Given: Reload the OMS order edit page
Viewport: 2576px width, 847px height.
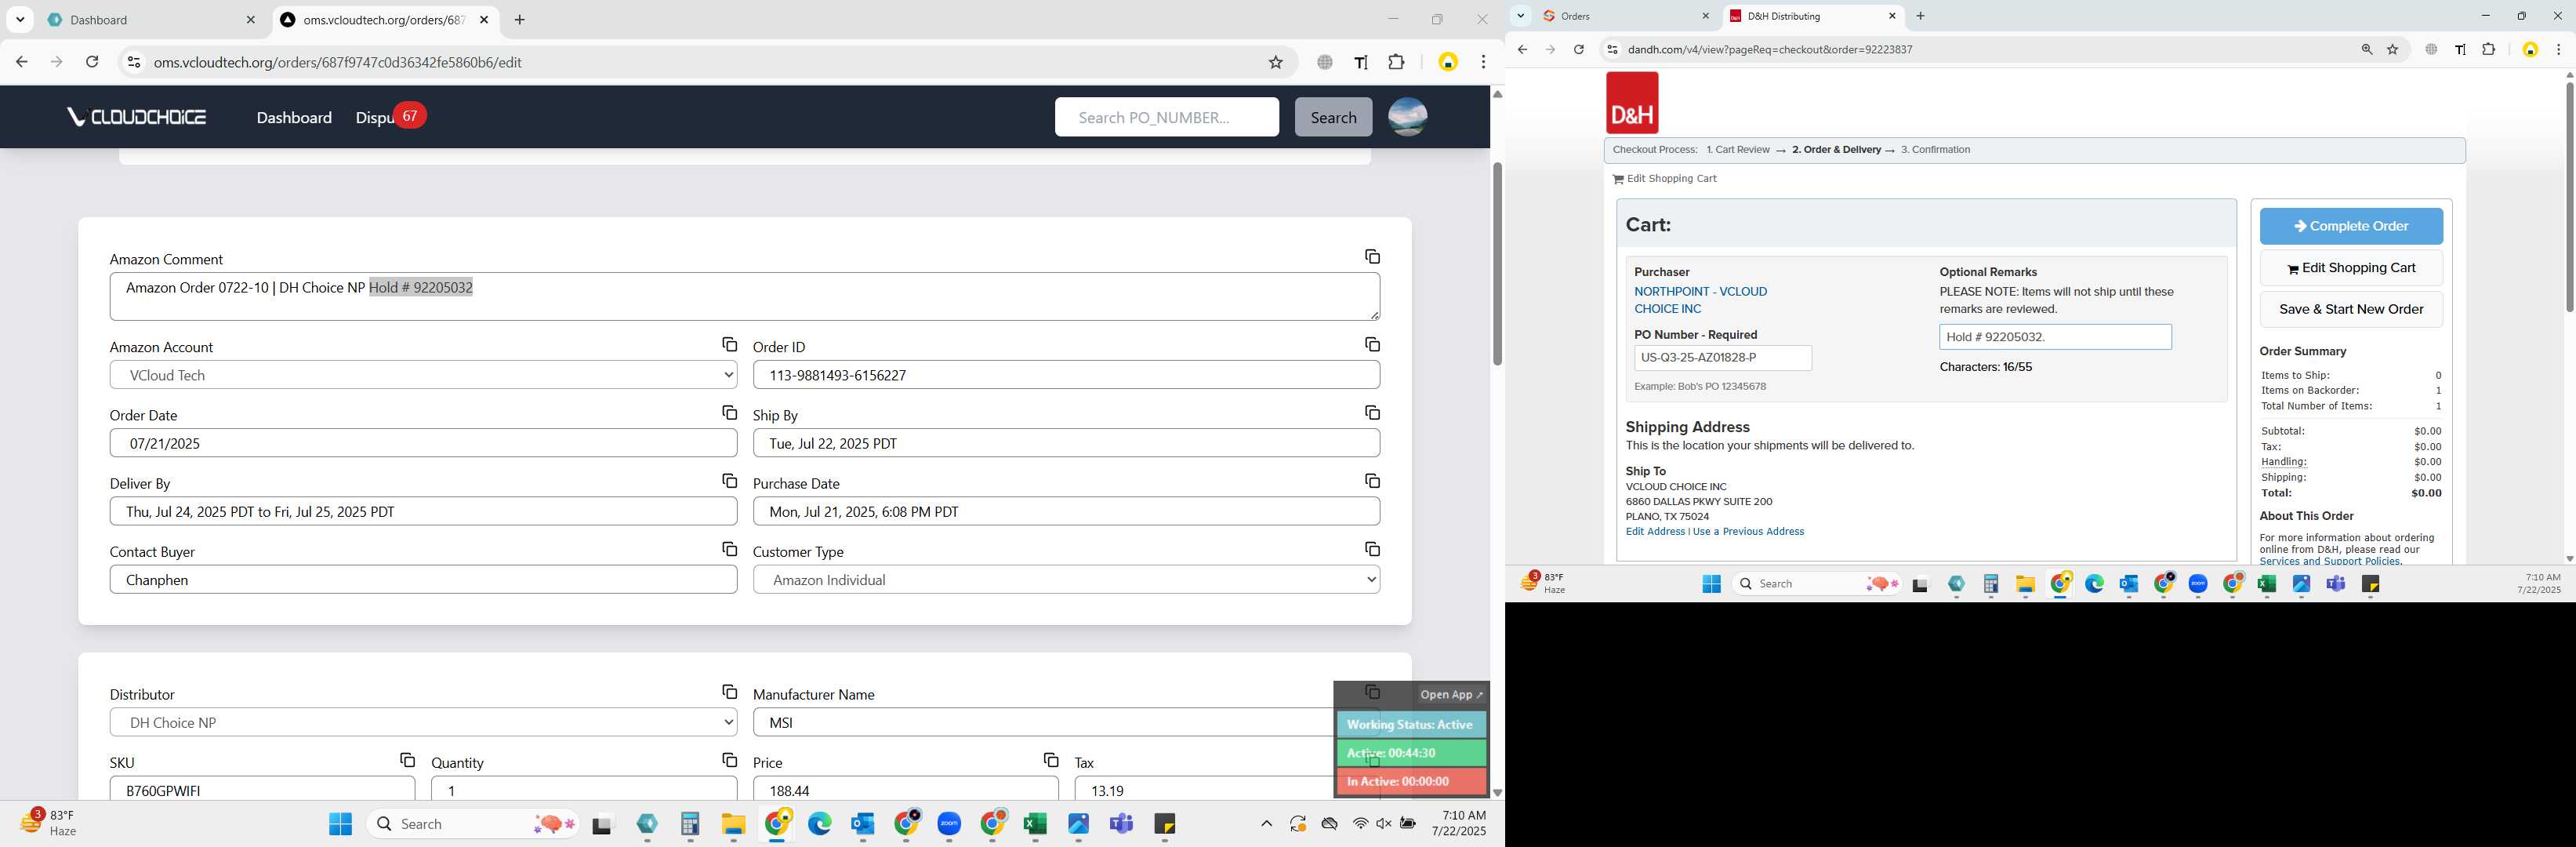Looking at the screenshot, I should [x=92, y=62].
